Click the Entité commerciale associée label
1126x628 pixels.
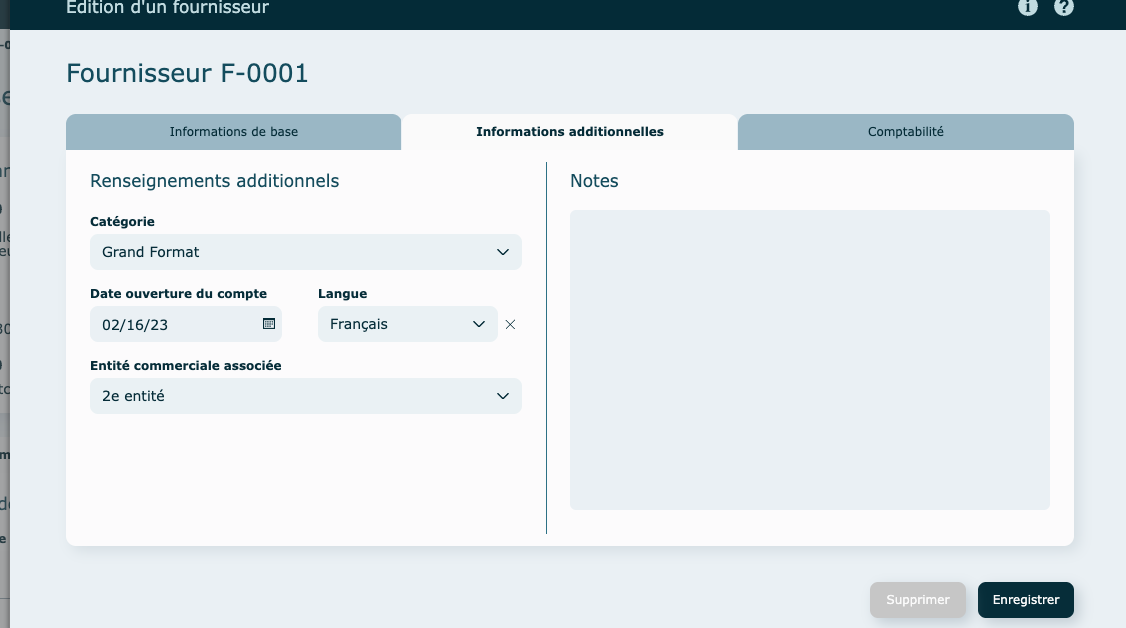tap(185, 366)
